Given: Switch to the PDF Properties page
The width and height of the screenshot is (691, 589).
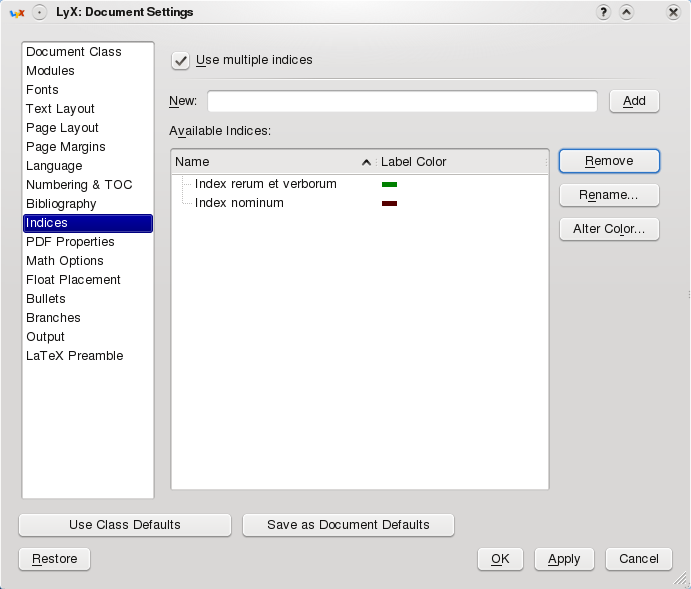Looking at the screenshot, I should [70, 242].
